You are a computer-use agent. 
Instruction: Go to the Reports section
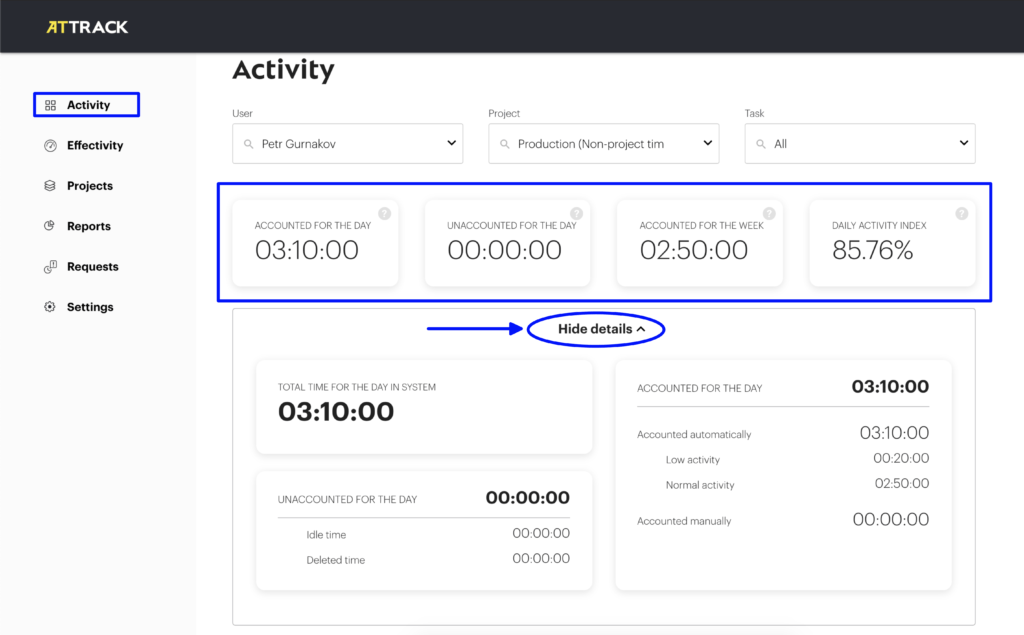coord(89,226)
